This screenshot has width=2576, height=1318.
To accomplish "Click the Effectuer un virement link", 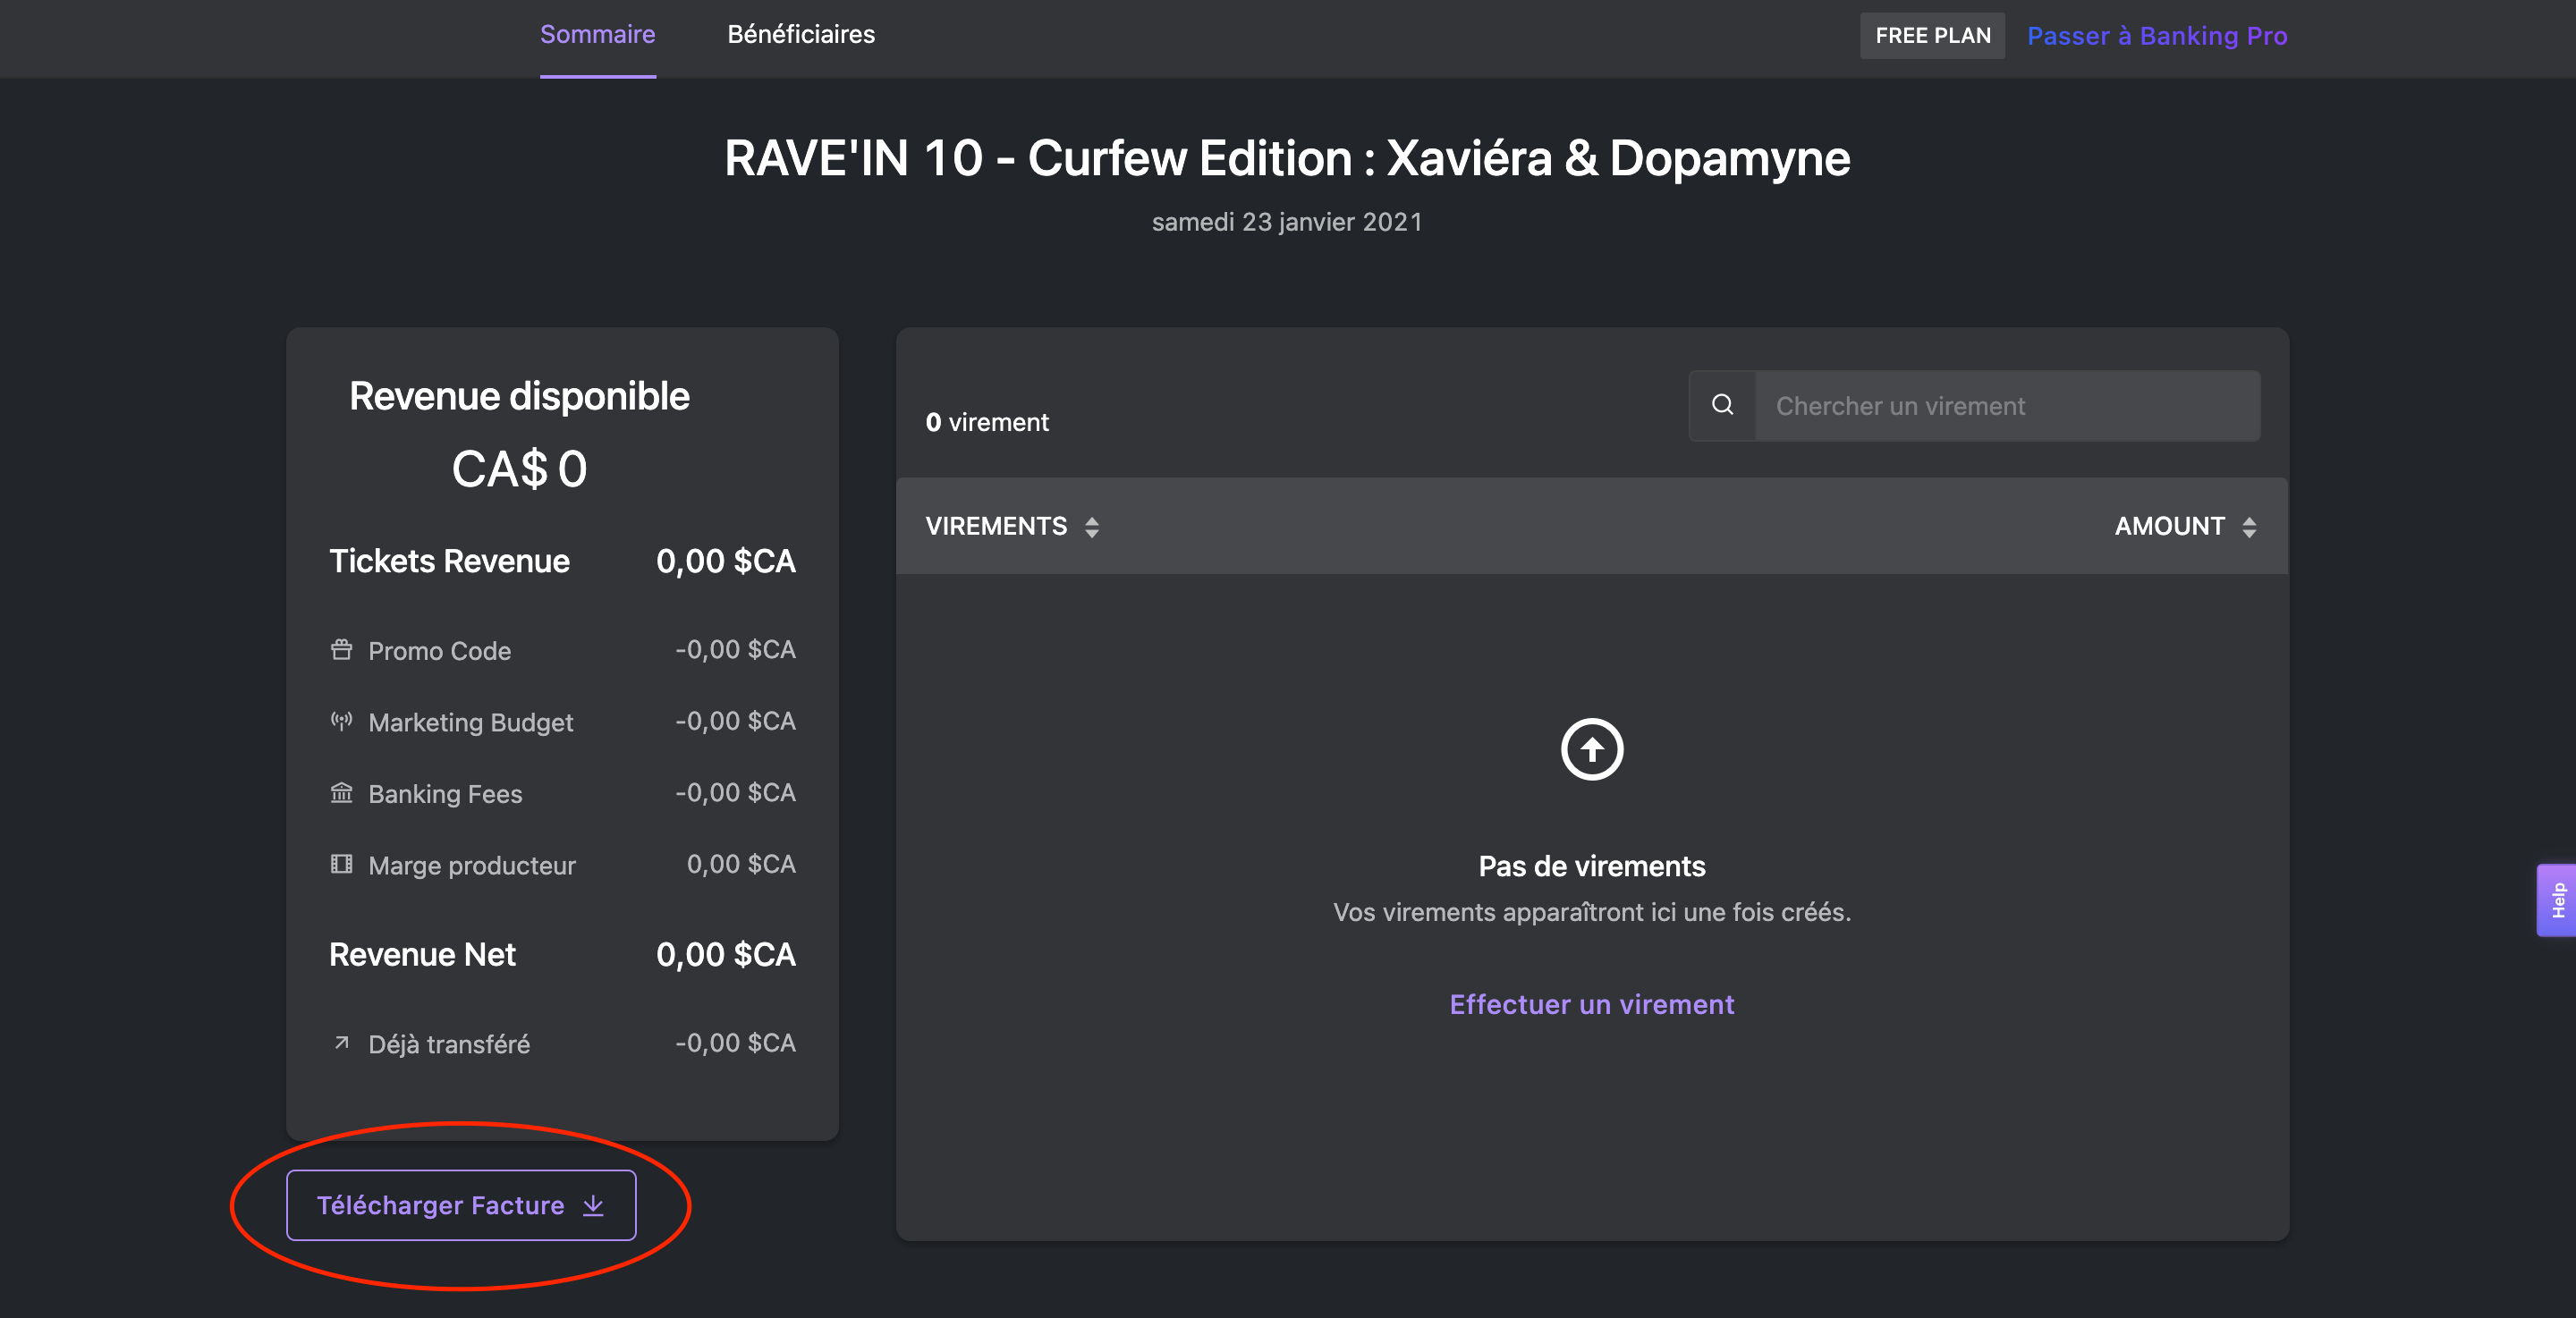I will 1591,1004.
